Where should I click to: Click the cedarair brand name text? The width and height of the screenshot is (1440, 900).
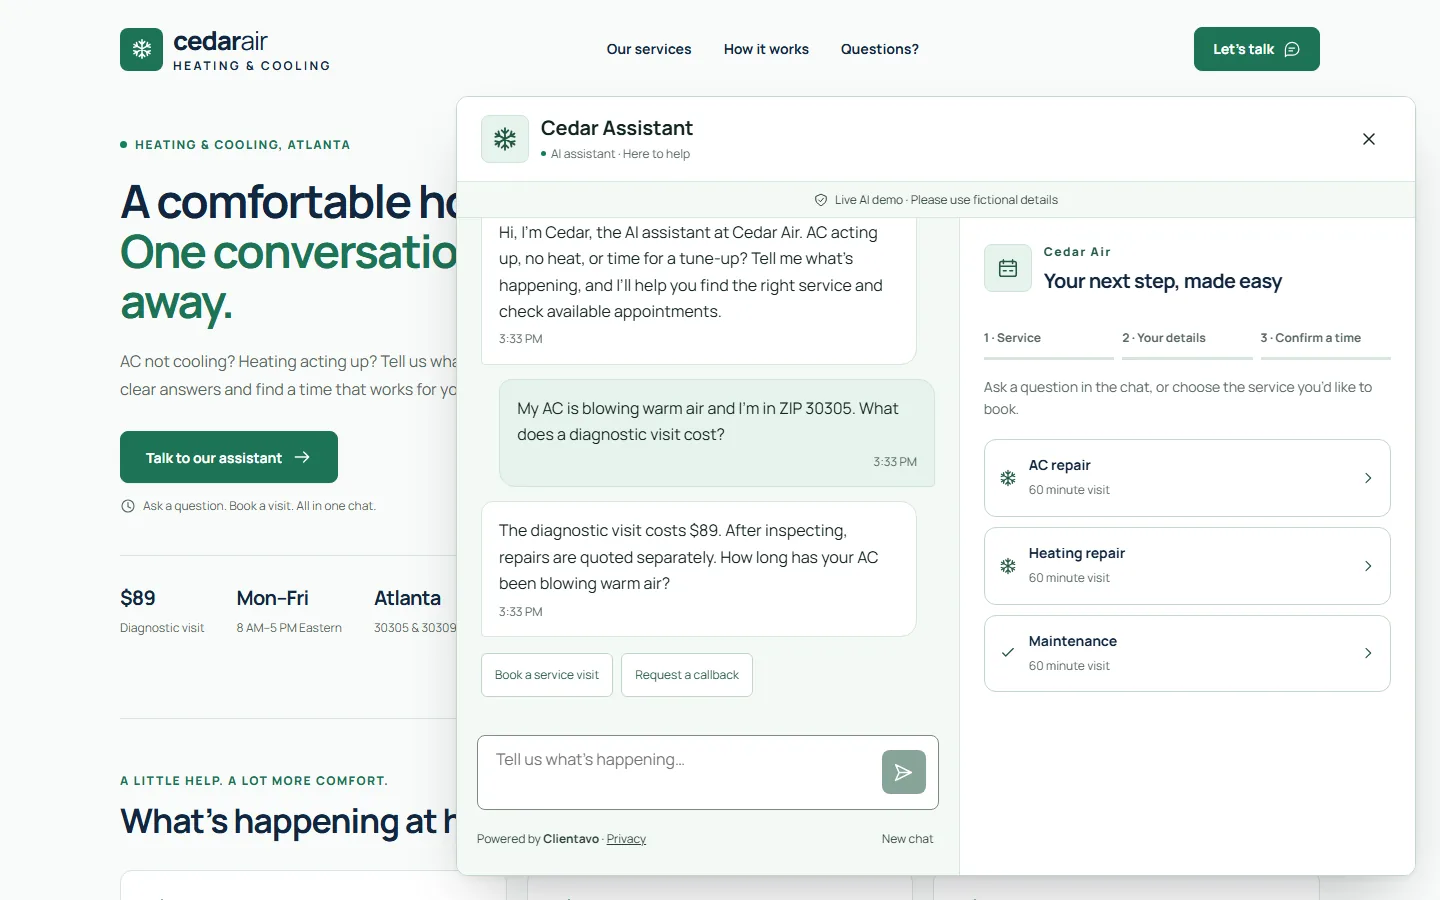click(220, 41)
